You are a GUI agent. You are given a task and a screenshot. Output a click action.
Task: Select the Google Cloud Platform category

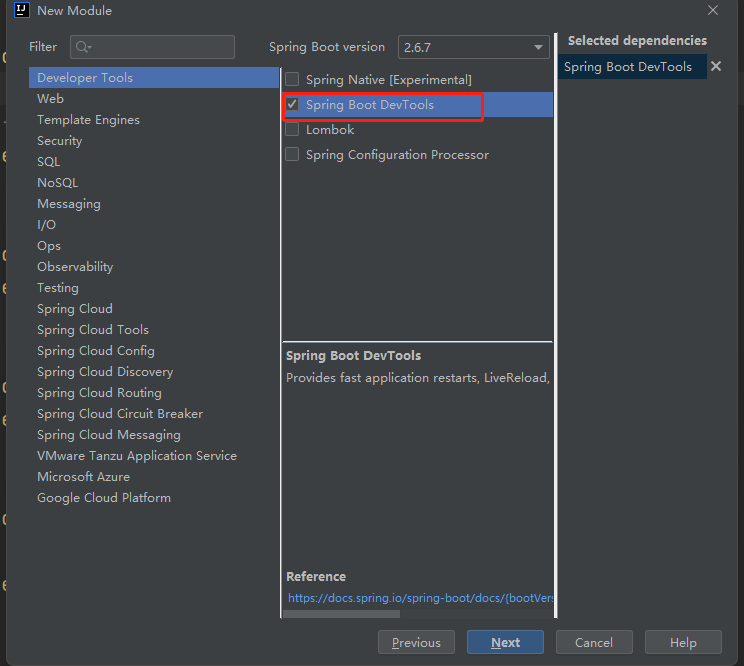[154, 498]
